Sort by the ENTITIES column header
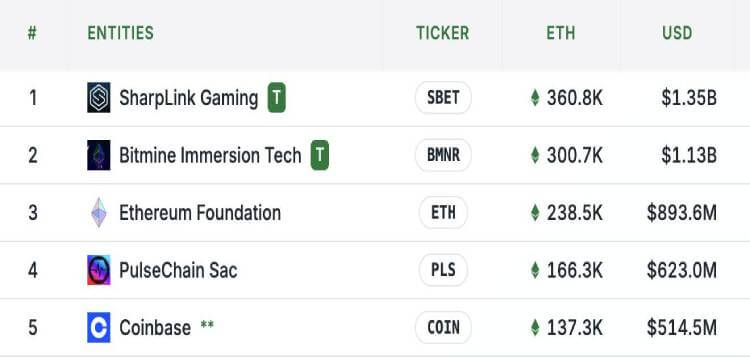750x360 pixels. (x=121, y=33)
